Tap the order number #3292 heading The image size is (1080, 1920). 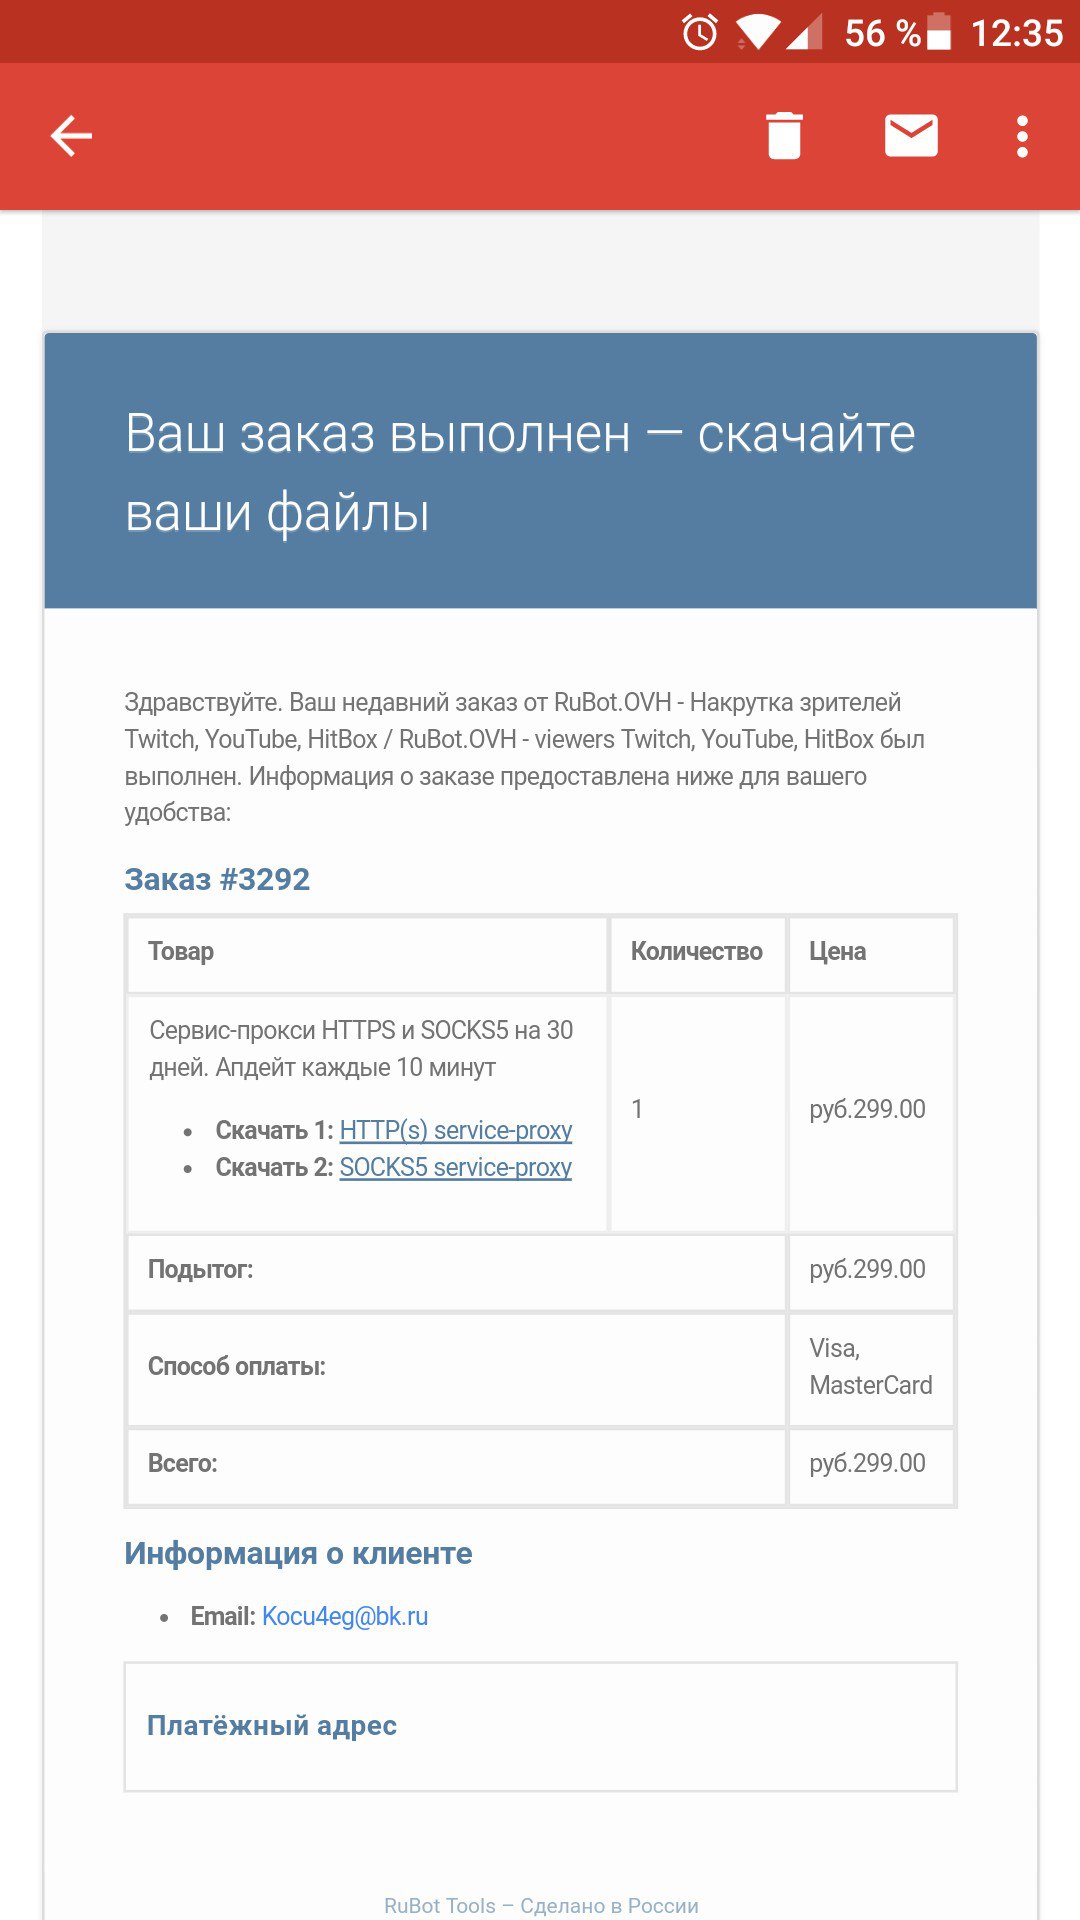click(x=217, y=879)
